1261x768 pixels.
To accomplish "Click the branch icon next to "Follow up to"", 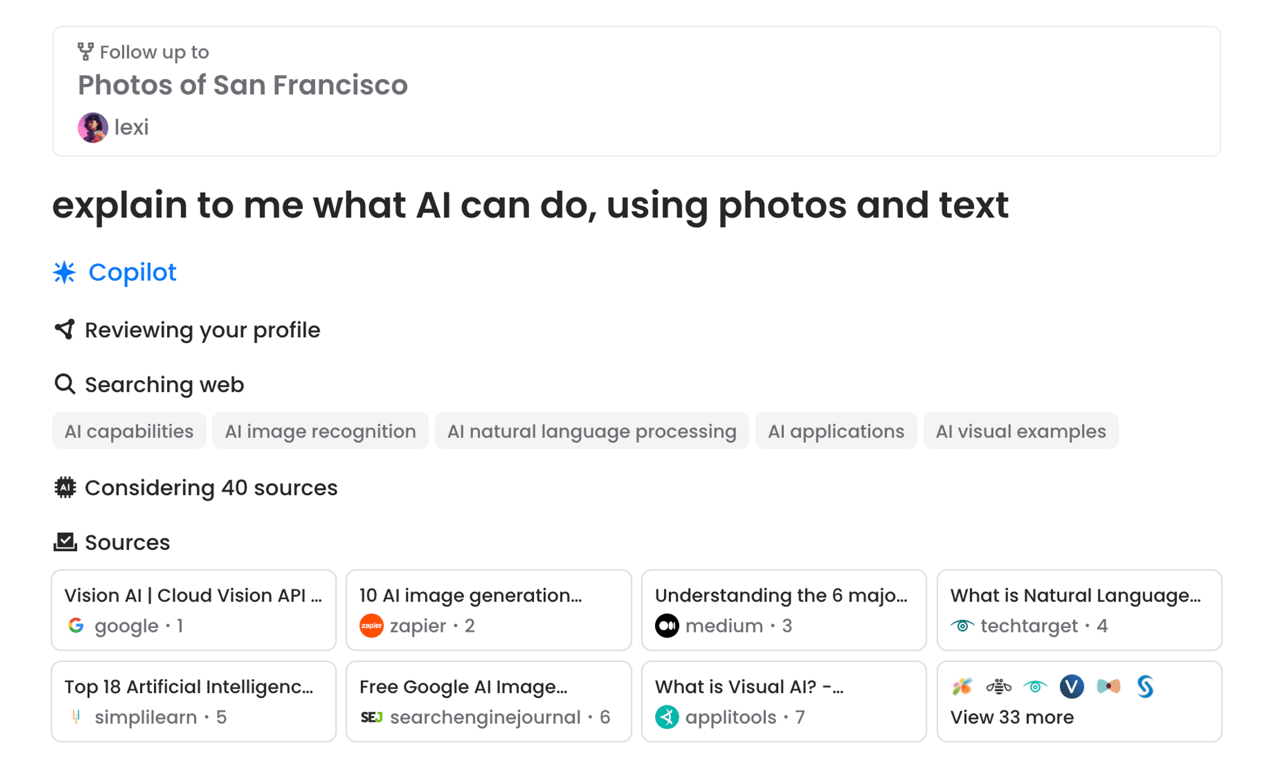I will pyautogui.click(x=85, y=49).
